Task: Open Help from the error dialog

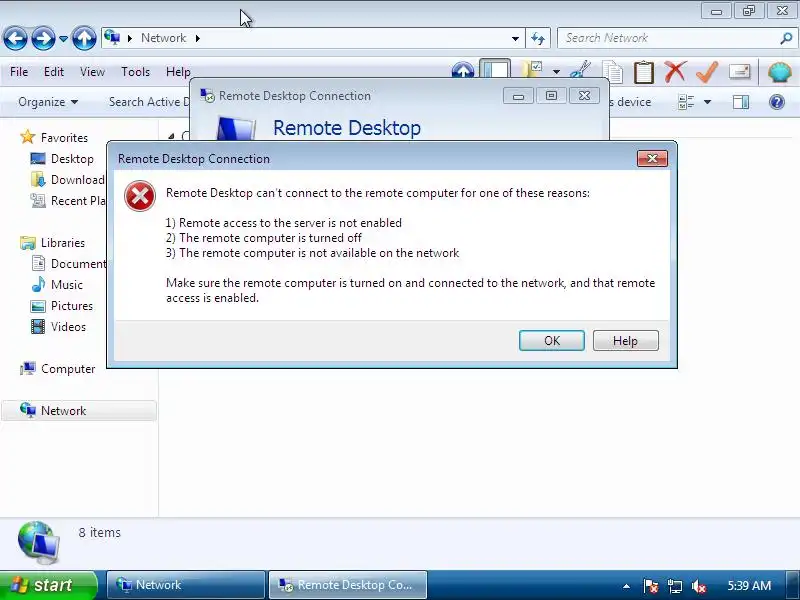Action: click(x=626, y=340)
